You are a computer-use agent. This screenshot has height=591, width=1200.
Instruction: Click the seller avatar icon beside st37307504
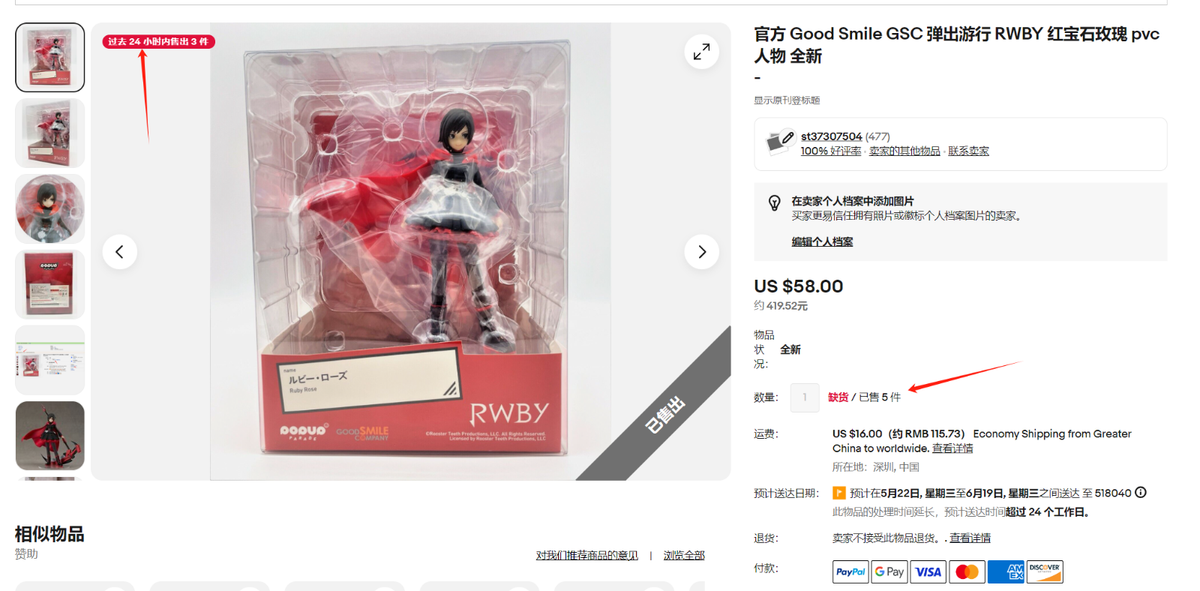click(780, 142)
